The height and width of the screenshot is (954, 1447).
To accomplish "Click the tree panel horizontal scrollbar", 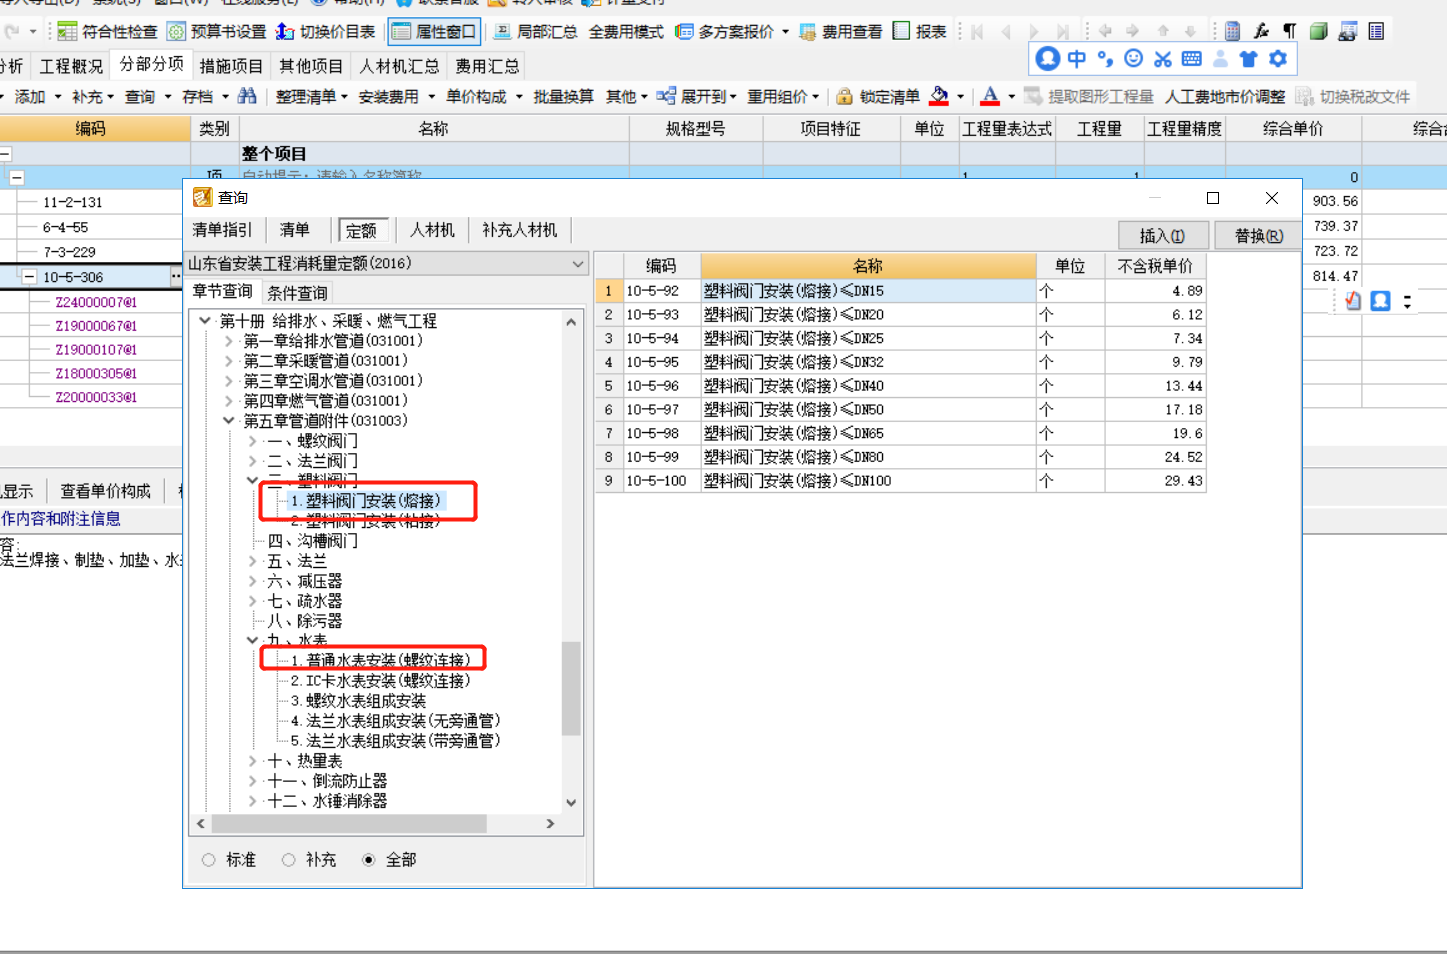I will (376, 824).
